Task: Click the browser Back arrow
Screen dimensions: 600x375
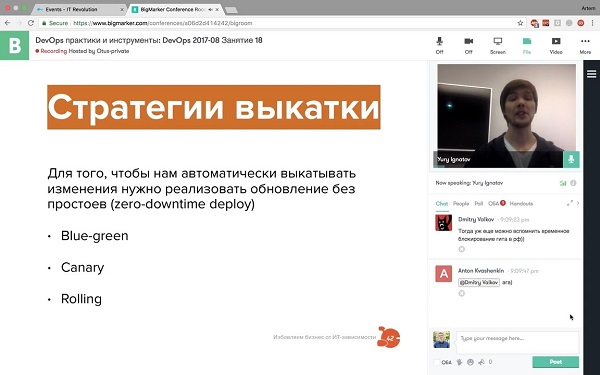Action: (7, 23)
